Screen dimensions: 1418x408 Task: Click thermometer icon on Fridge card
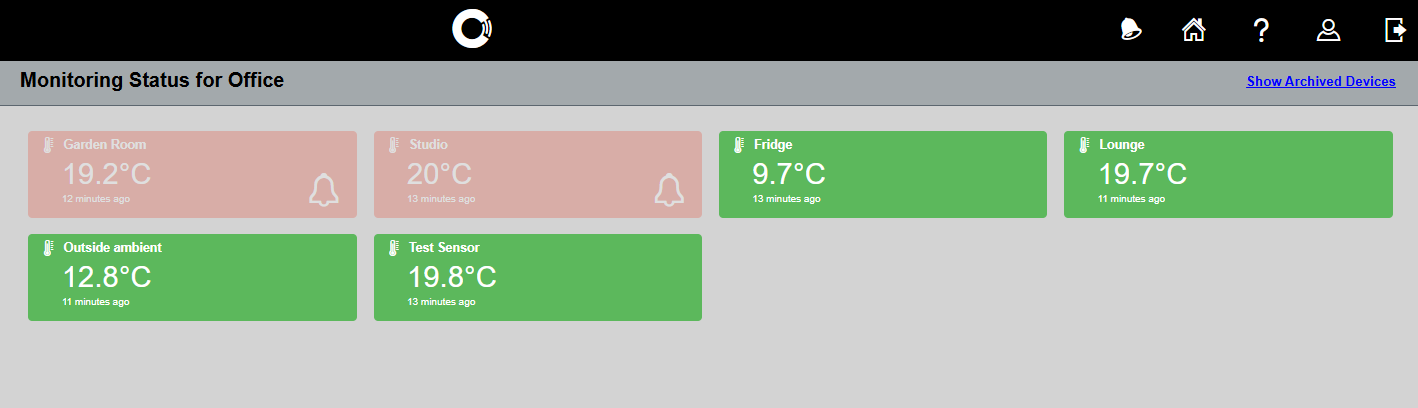pos(739,145)
